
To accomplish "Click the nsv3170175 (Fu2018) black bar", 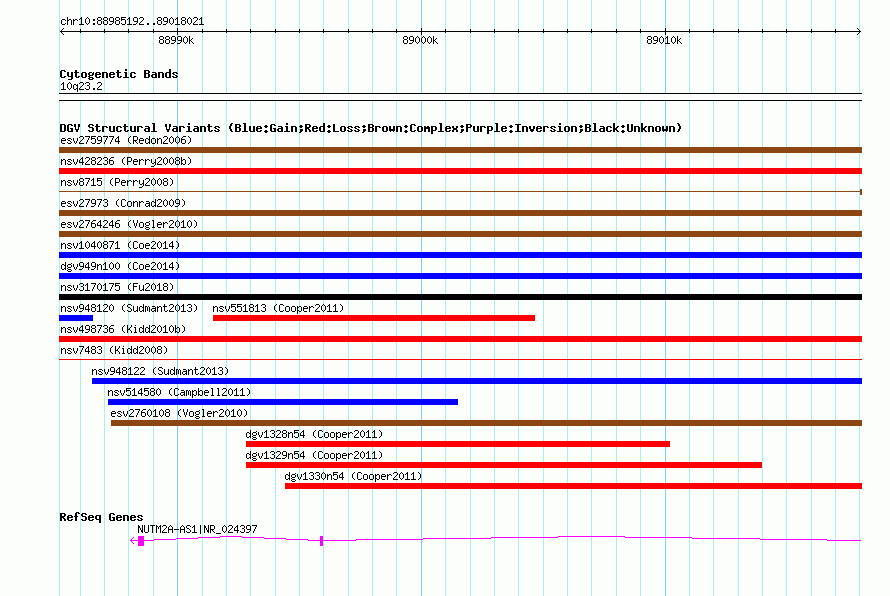I will point(460,297).
